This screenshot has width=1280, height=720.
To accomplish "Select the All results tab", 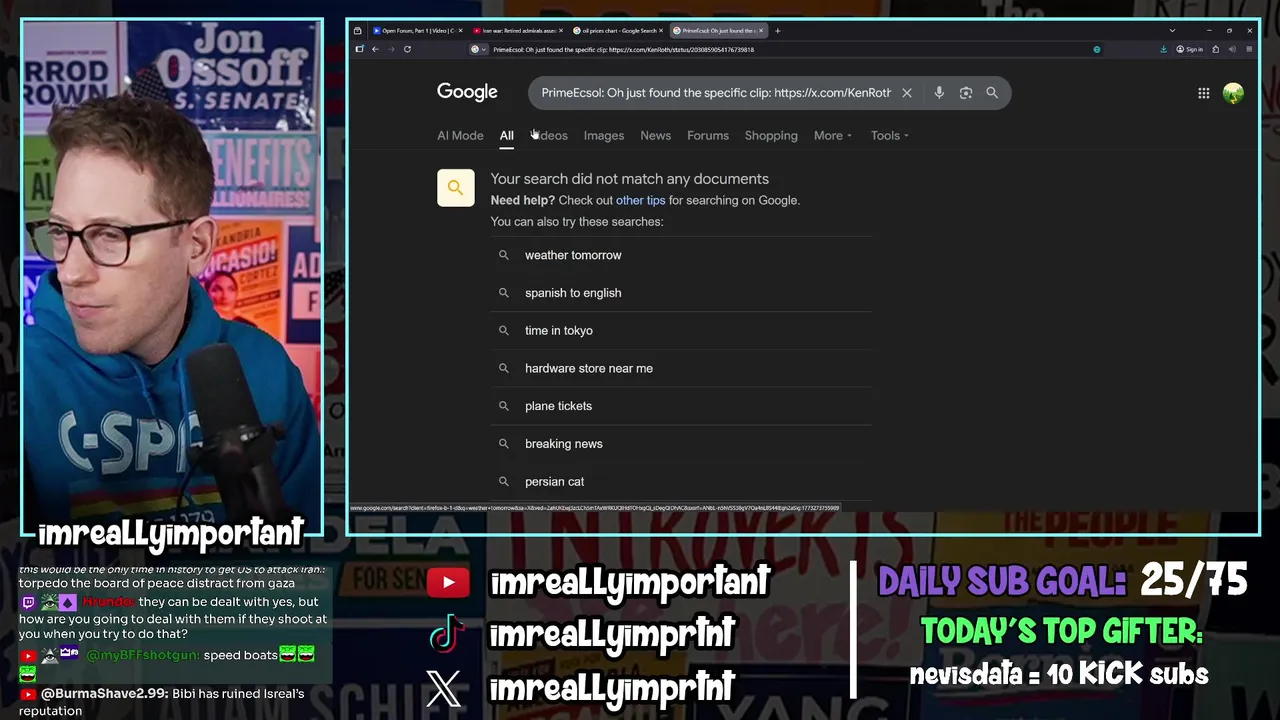I will [507, 135].
